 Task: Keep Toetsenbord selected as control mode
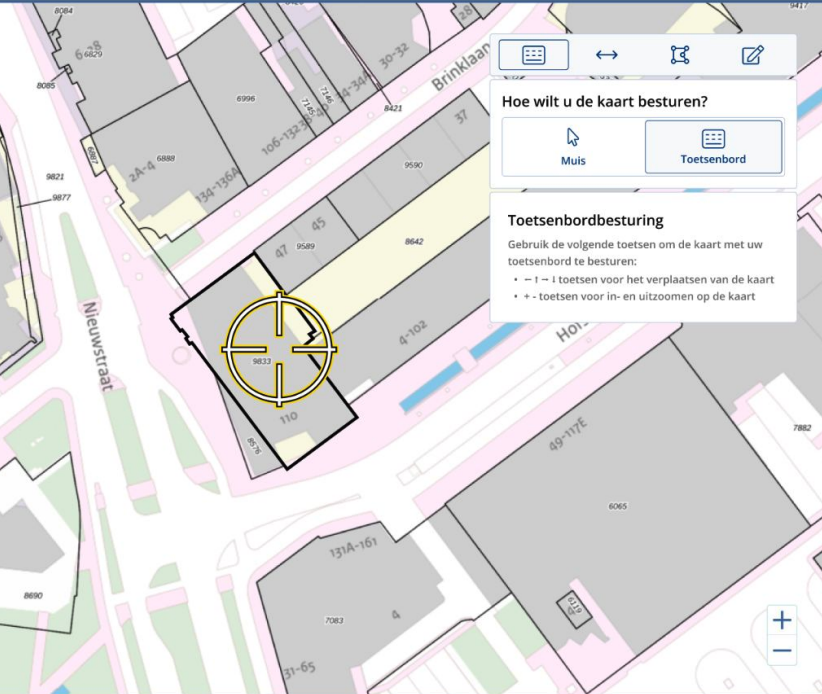pos(715,146)
